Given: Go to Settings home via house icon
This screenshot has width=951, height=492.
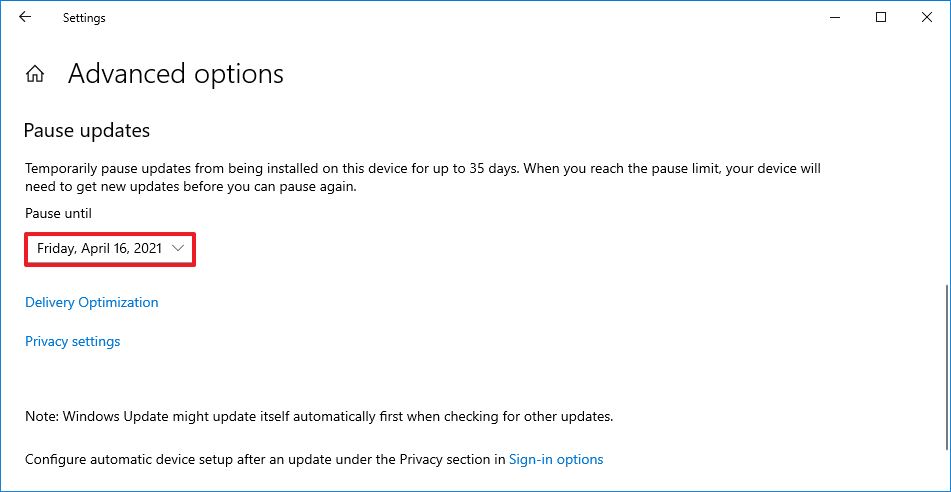Looking at the screenshot, I should 35,74.
